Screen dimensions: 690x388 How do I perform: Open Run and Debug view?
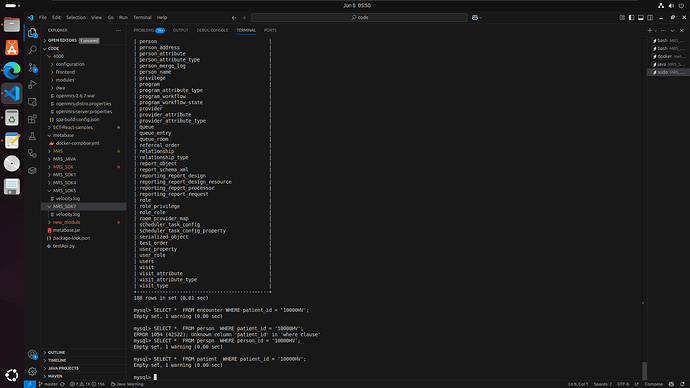[32, 84]
